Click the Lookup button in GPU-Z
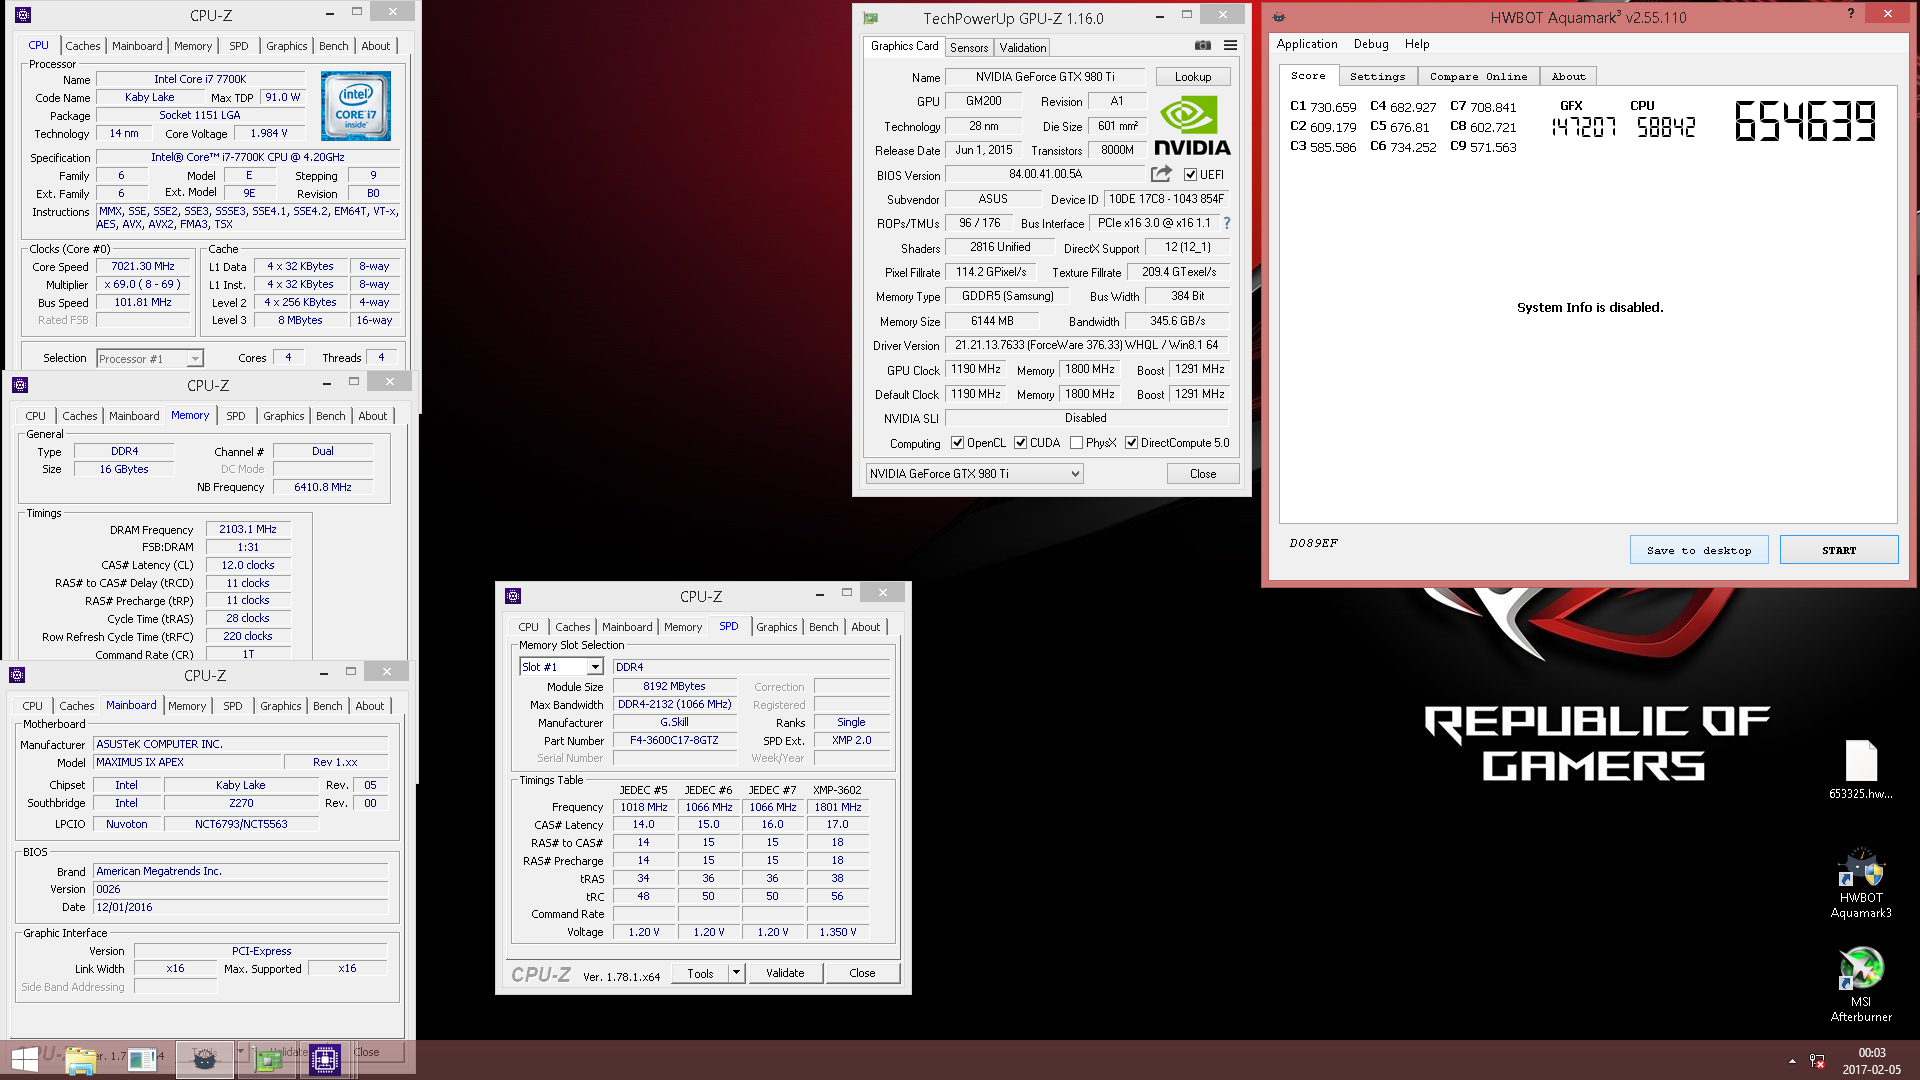The width and height of the screenshot is (1920, 1080). (x=1193, y=77)
